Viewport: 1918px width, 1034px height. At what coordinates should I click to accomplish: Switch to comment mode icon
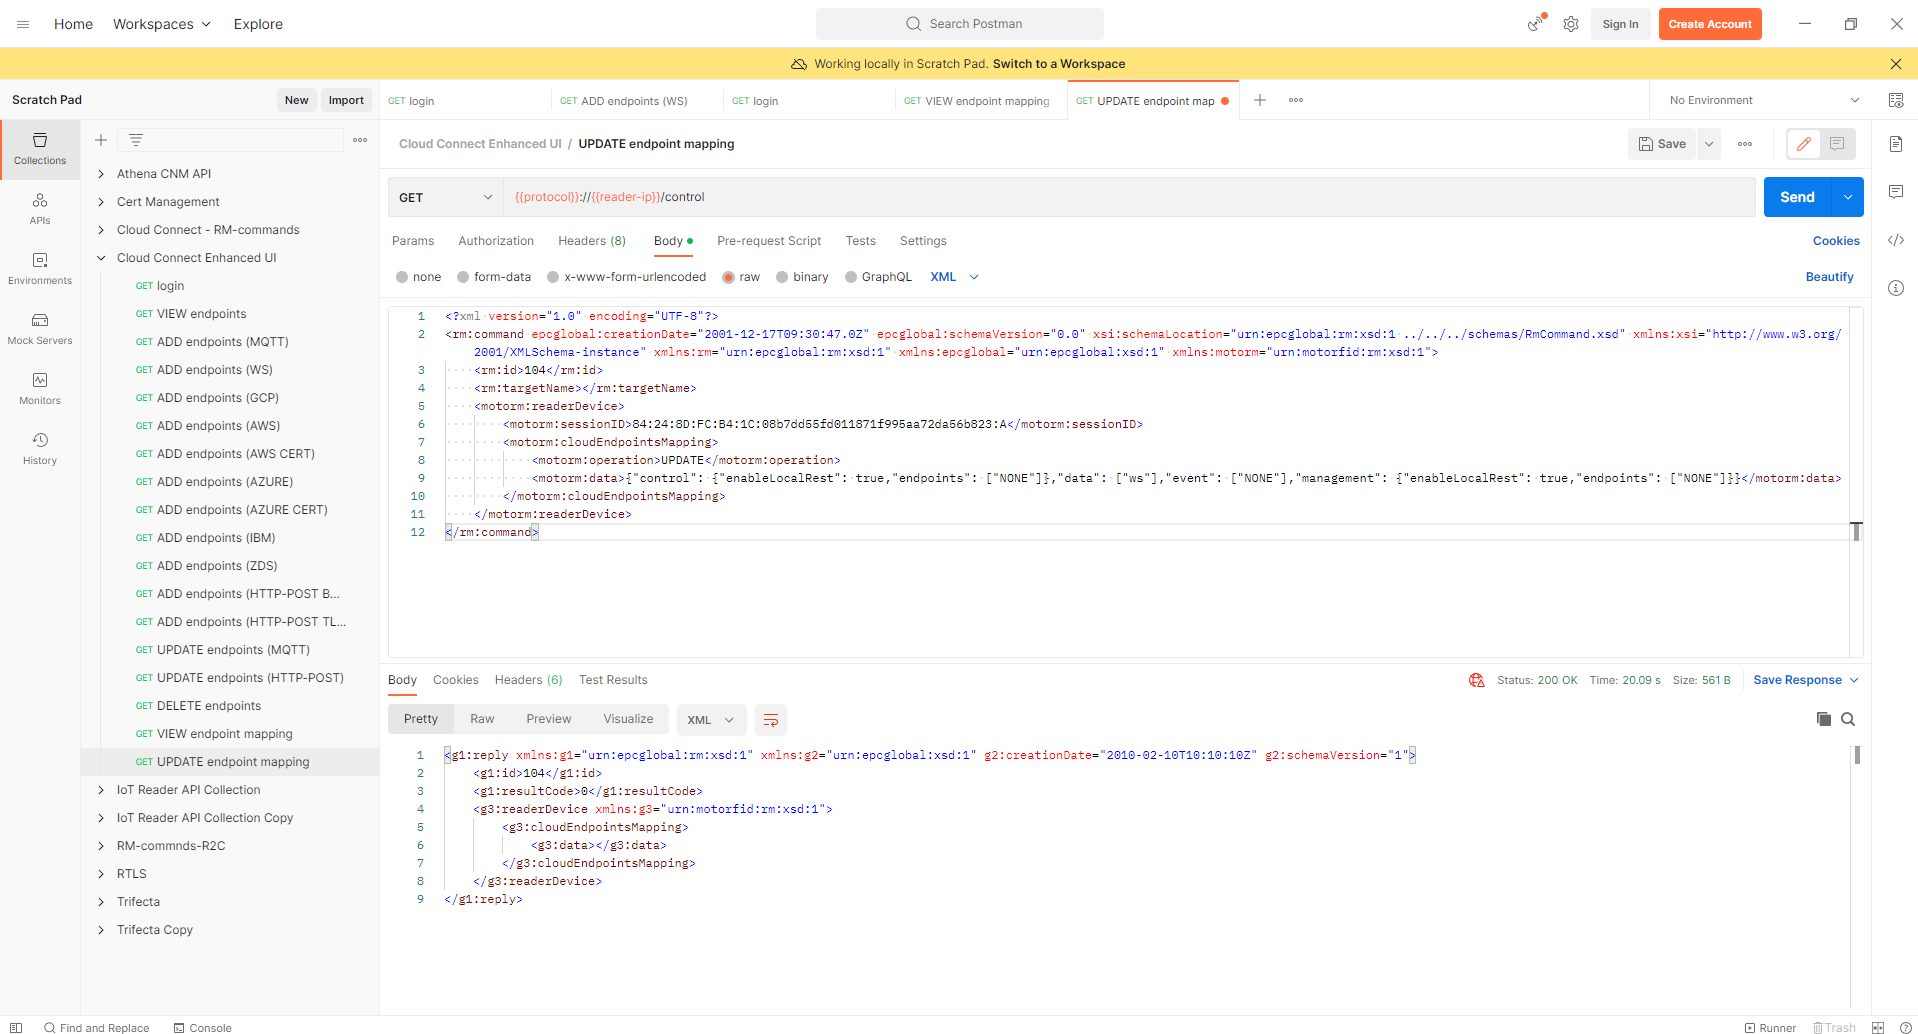coord(1837,144)
